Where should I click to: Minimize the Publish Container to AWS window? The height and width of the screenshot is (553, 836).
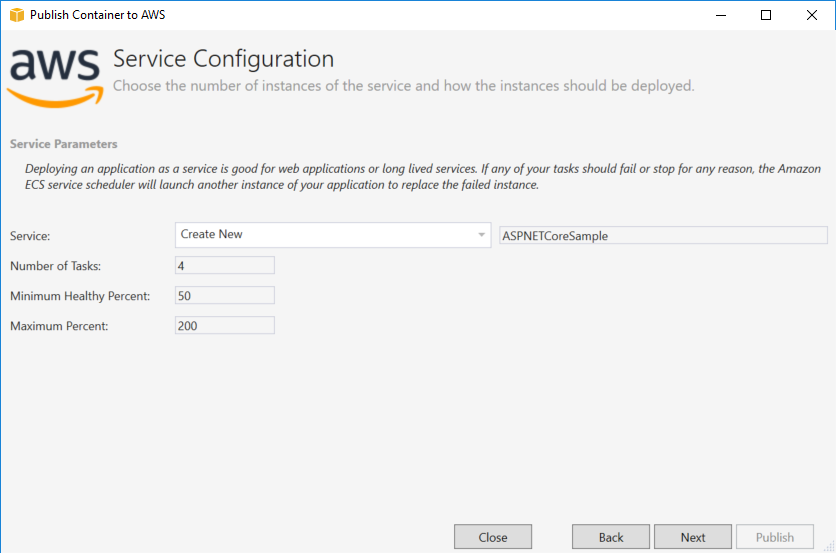[x=720, y=15]
